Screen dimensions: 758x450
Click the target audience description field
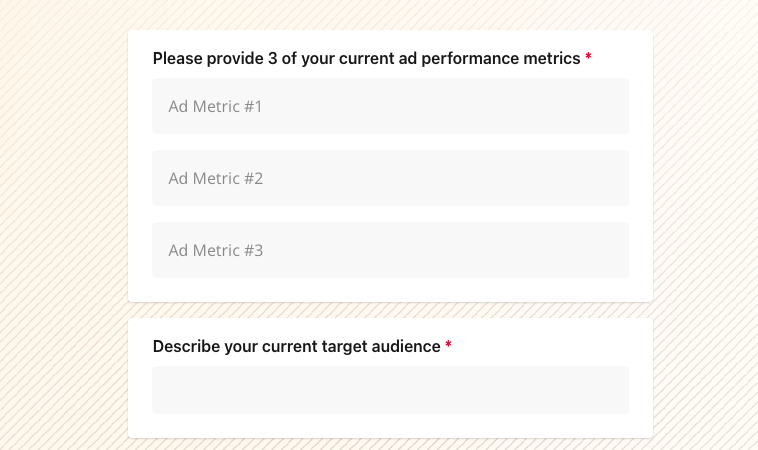coord(390,390)
